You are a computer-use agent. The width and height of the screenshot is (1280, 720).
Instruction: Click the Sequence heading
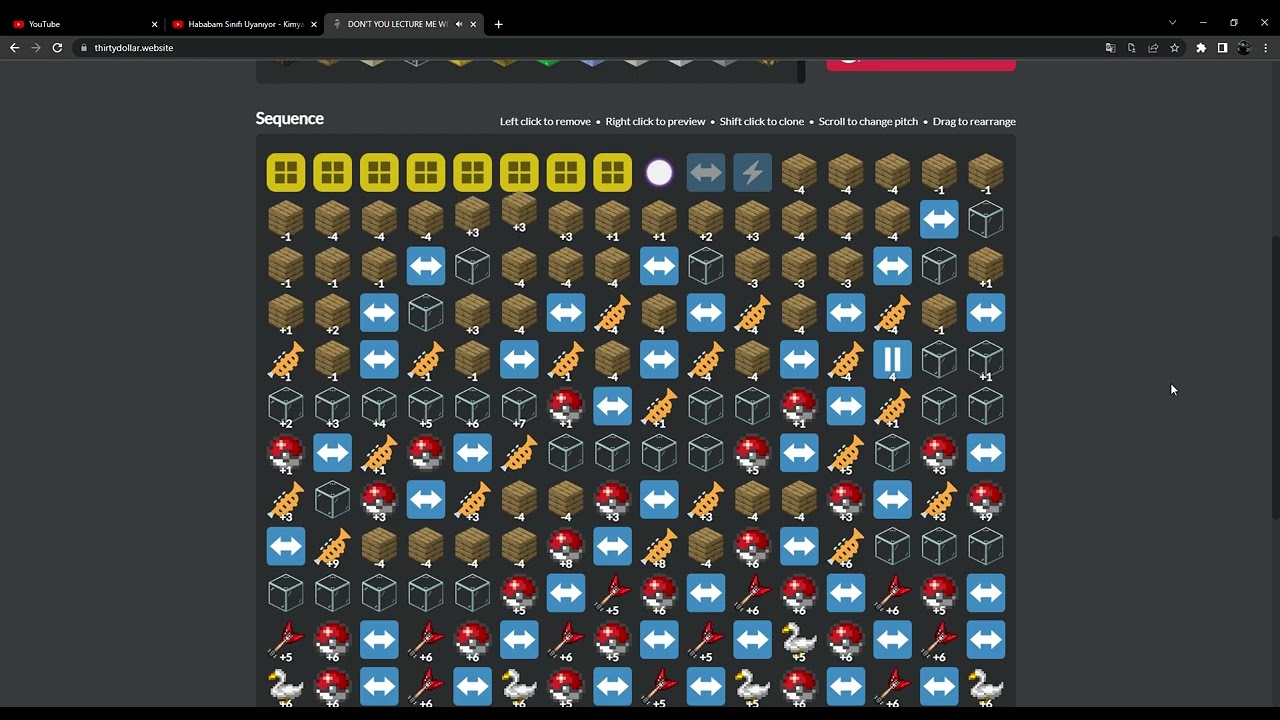pos(290,118)
